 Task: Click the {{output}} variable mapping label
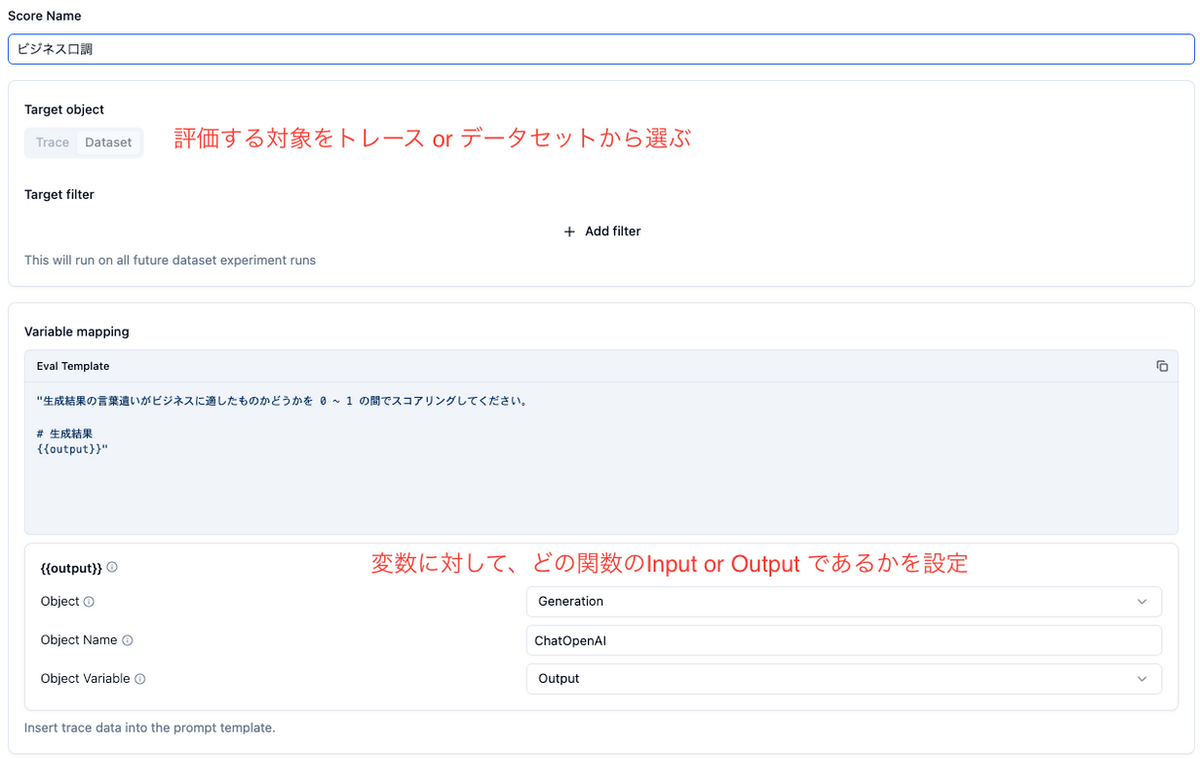(70, 566)
